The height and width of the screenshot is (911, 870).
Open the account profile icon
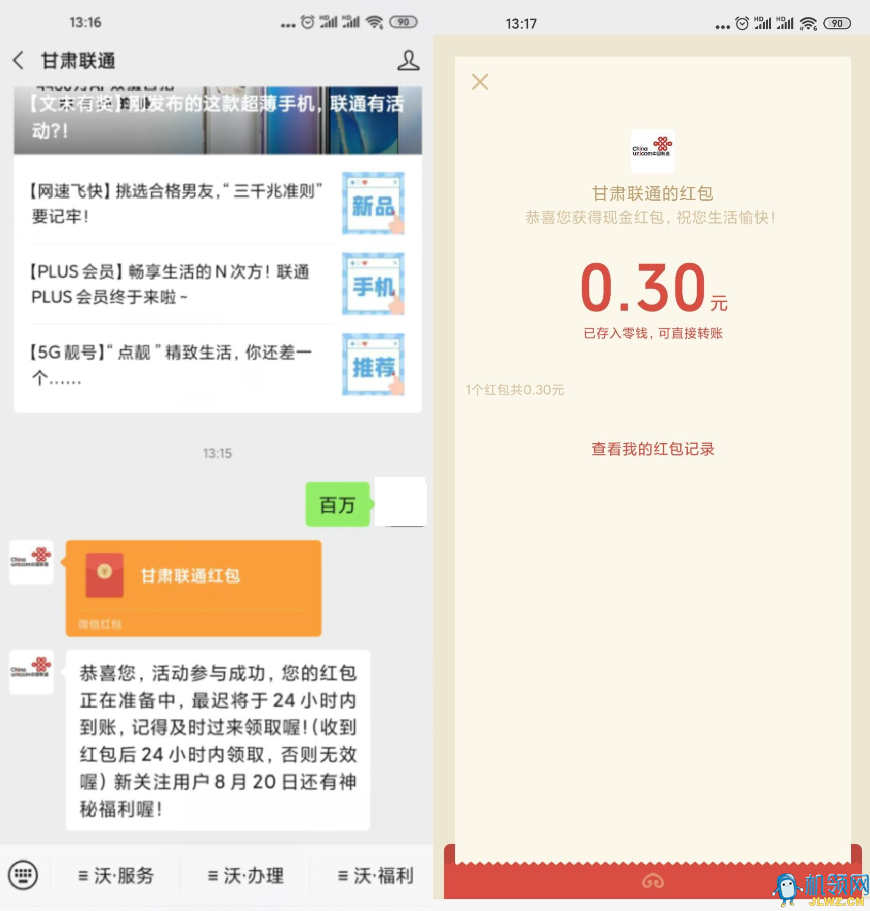408,60
